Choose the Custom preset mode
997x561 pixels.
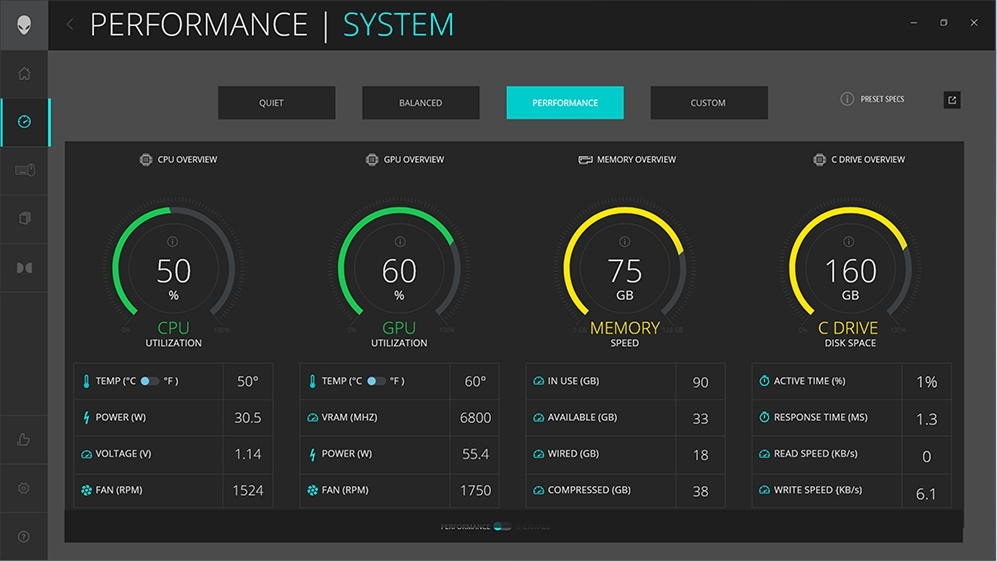[x=708, y=103]
